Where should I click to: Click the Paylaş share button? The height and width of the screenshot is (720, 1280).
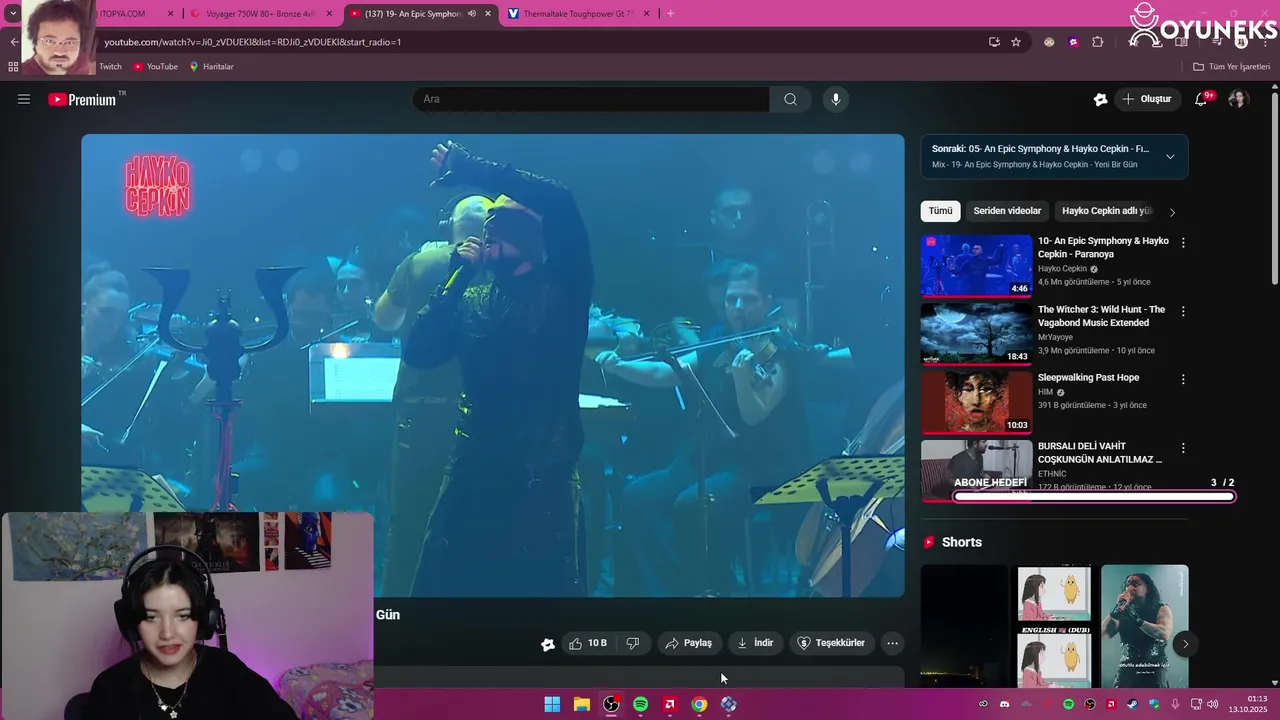click(x=689, y=643)
